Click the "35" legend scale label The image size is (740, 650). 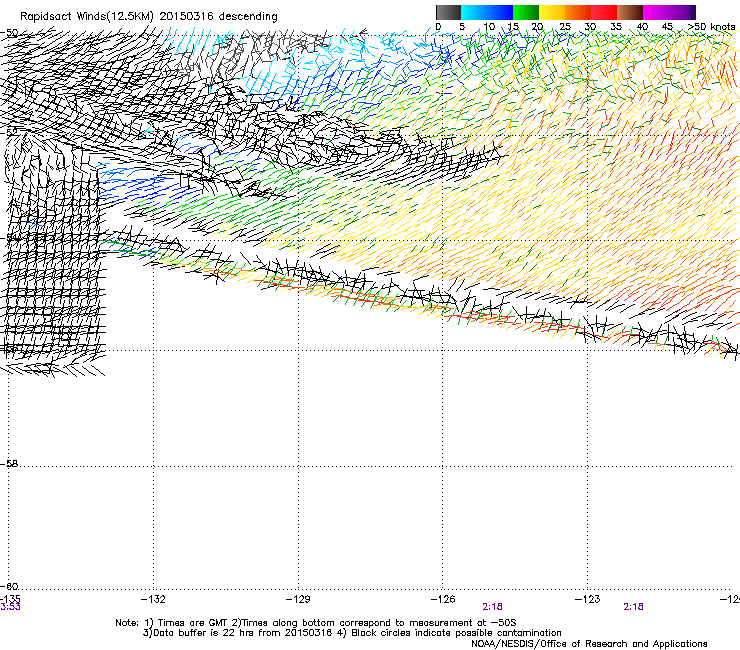616,27
